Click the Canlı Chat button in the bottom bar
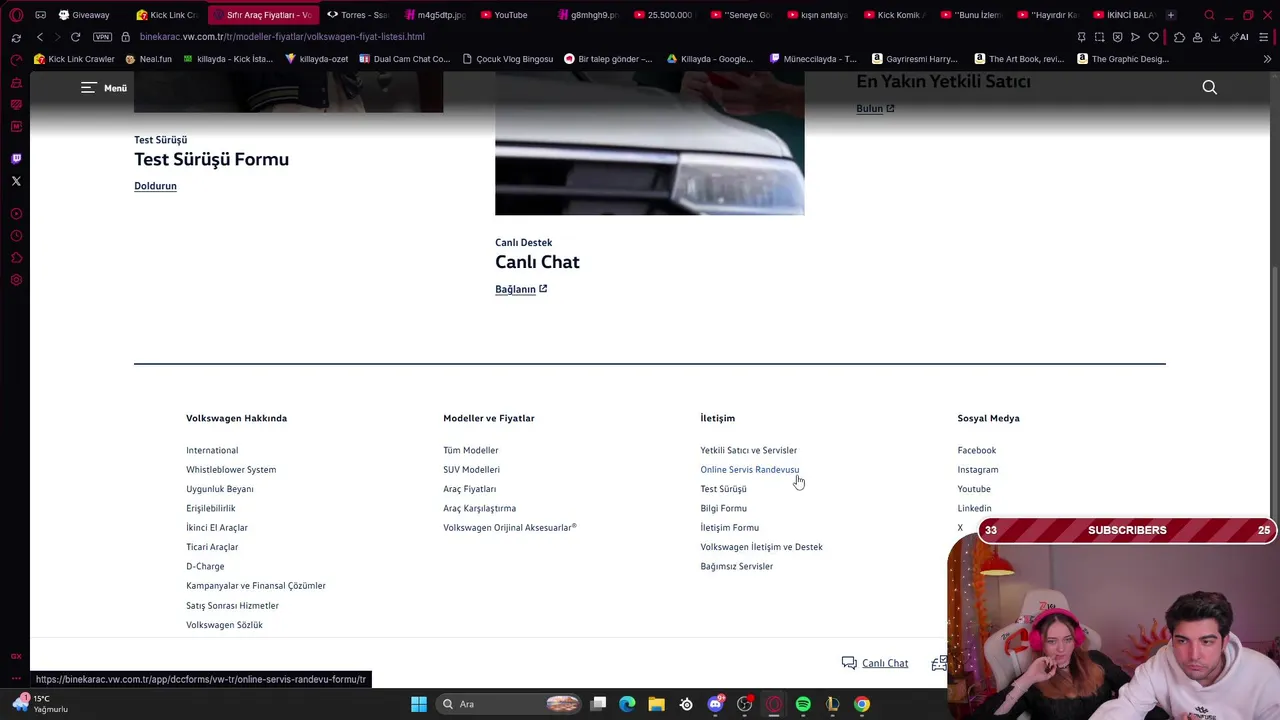Image resolution: width=1280 pixels, height=720 pixels. 875,663
